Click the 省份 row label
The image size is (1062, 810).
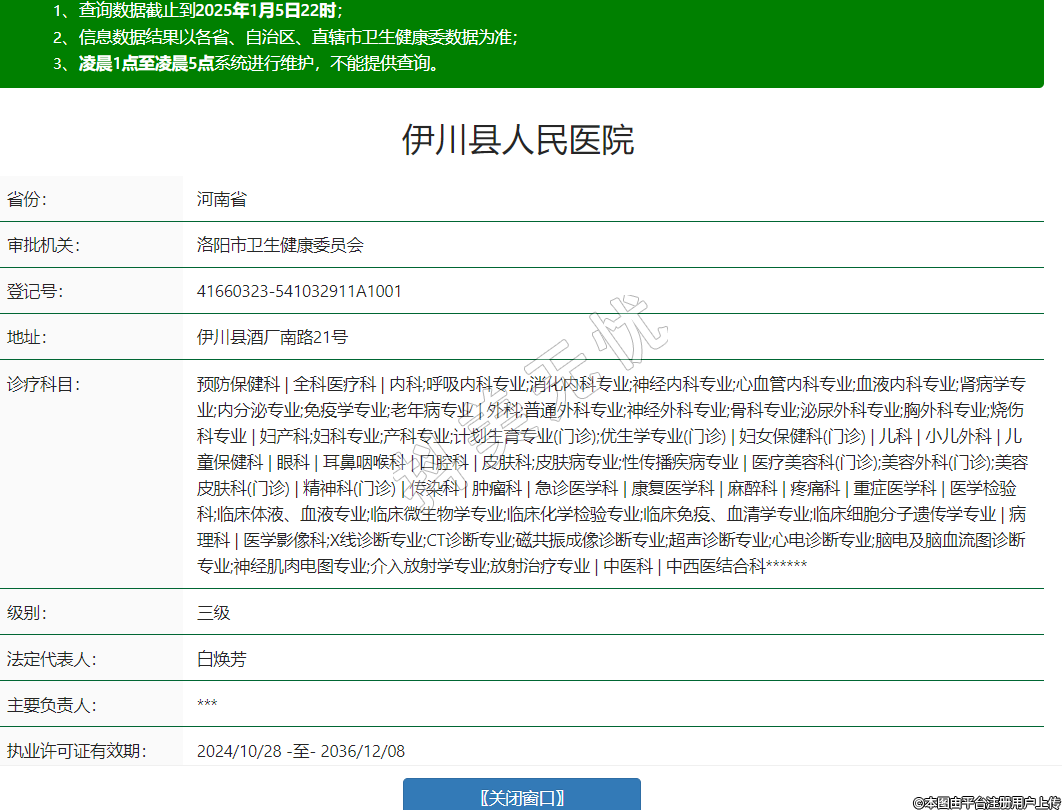(27, 199)
